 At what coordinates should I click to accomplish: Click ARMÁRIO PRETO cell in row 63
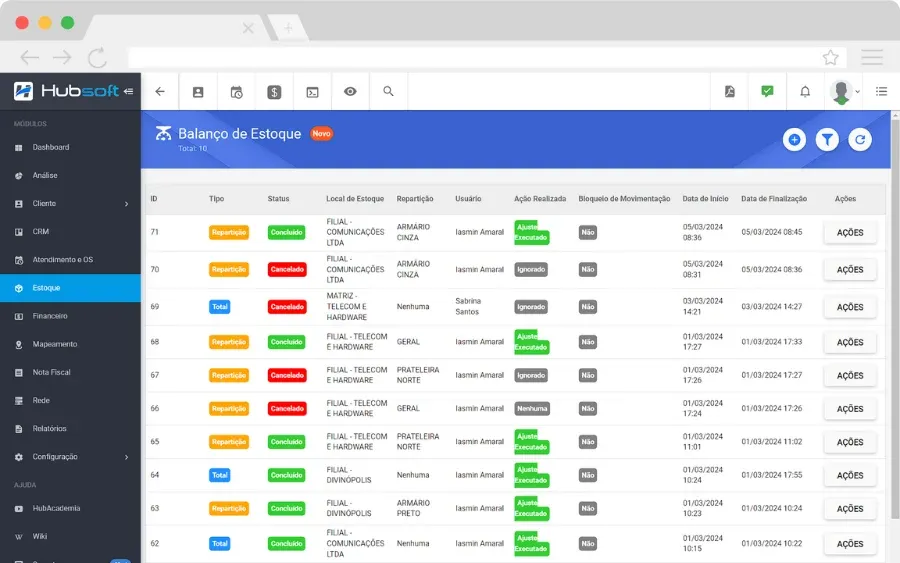pos(413,508)
